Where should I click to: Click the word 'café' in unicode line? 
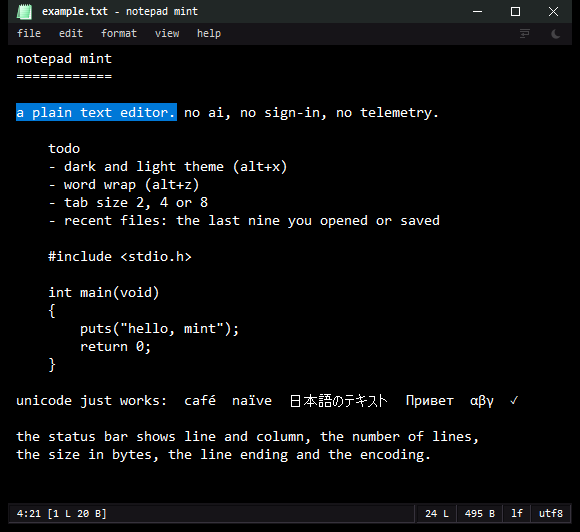click(x=200, y=400)
